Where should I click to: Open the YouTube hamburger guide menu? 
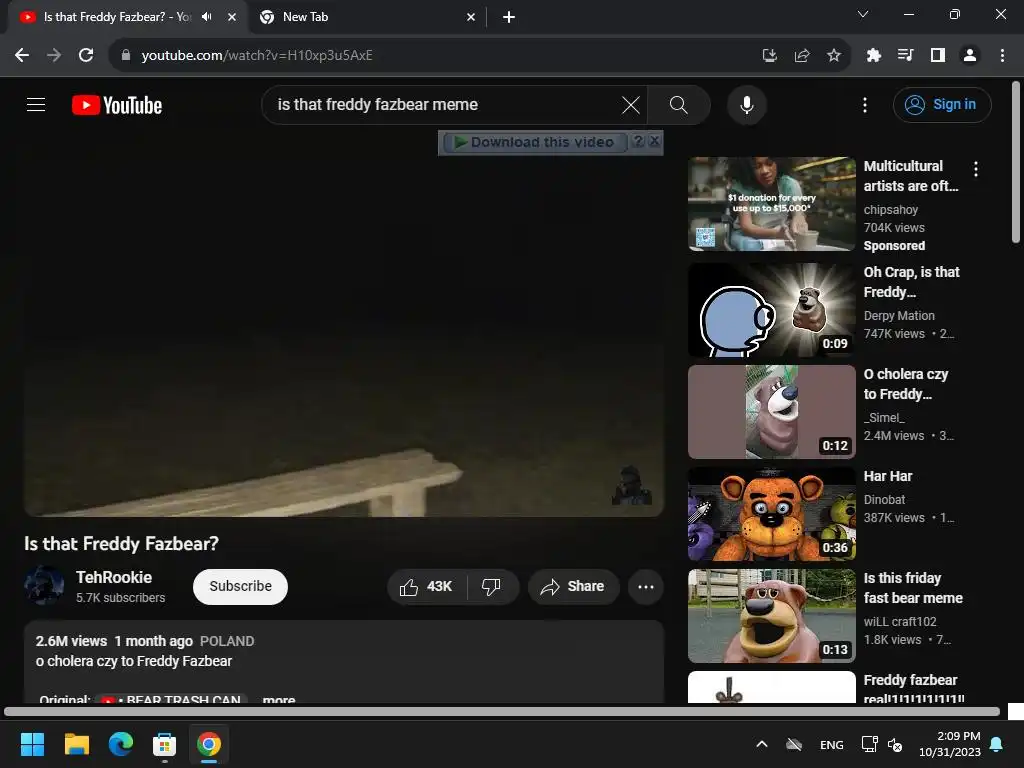pyautogui.click(x=36, y=104)
